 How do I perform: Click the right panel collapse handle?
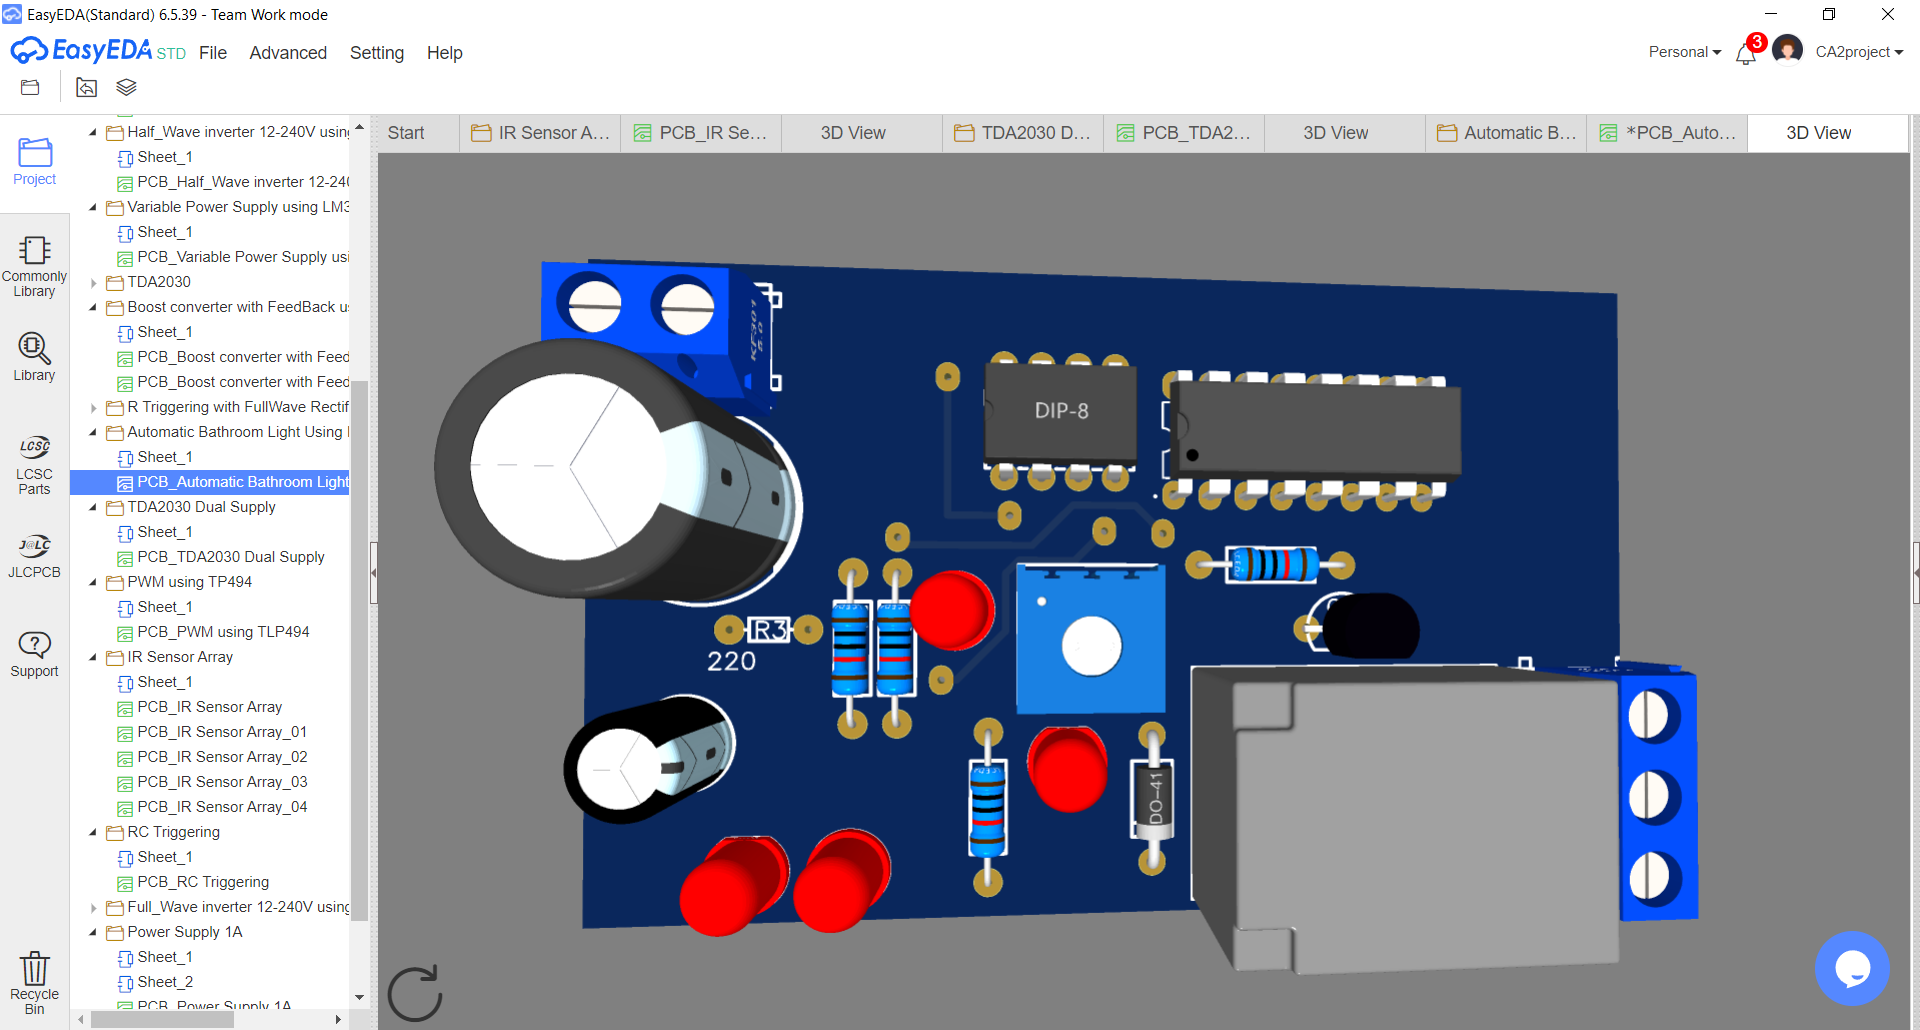coord(1916,573)
